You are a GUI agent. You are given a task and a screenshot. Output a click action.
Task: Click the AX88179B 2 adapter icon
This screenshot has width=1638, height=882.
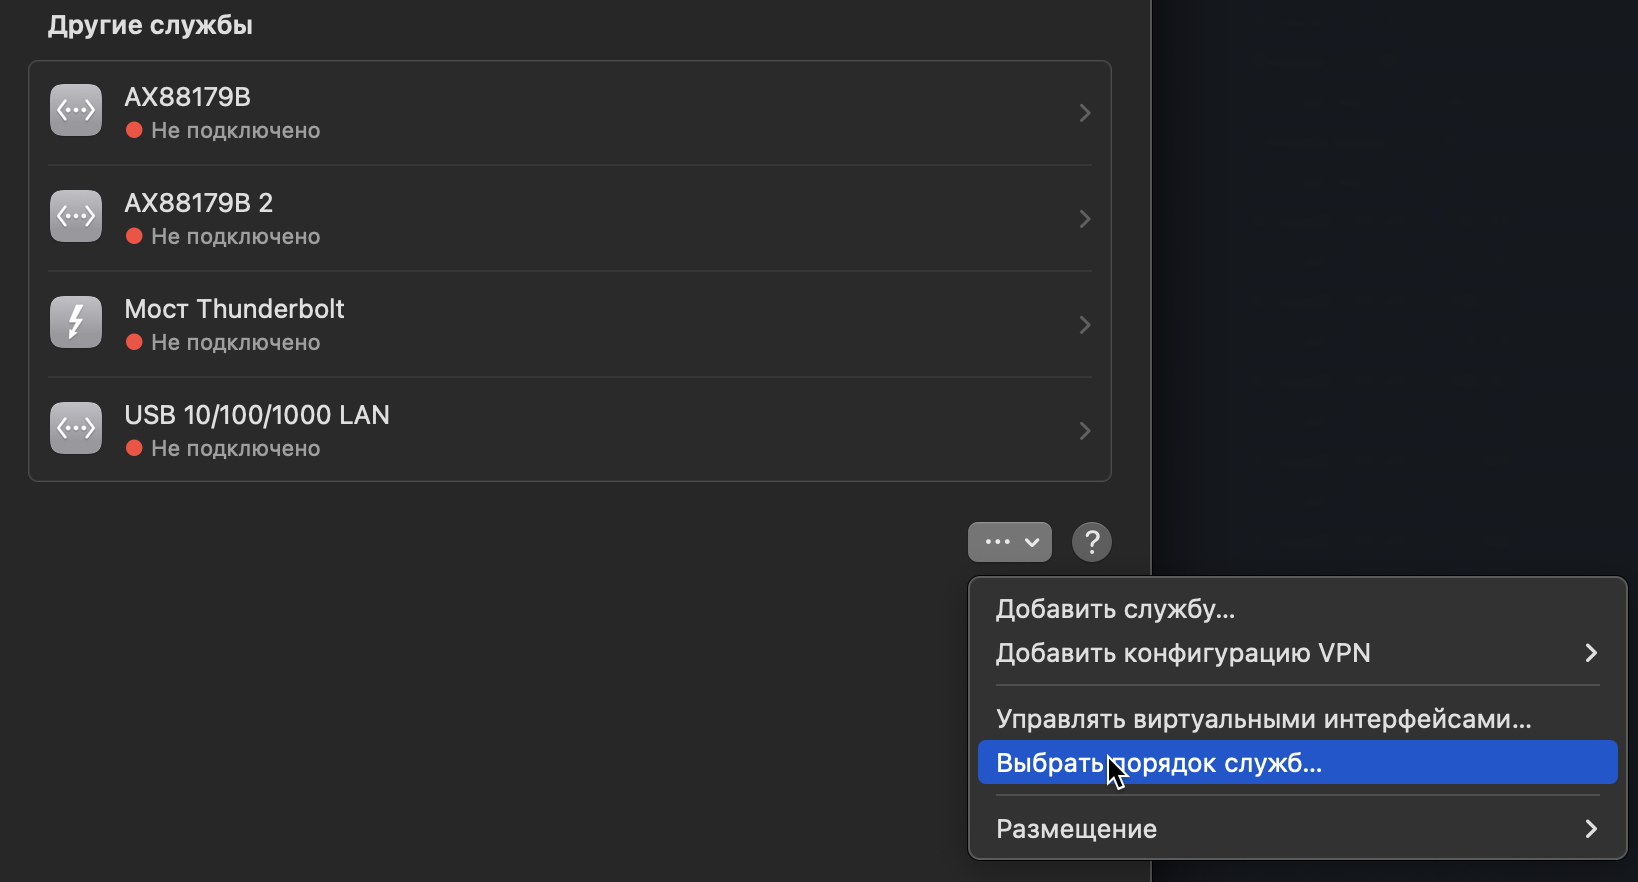pyautogui.click(x=75, y=216)
